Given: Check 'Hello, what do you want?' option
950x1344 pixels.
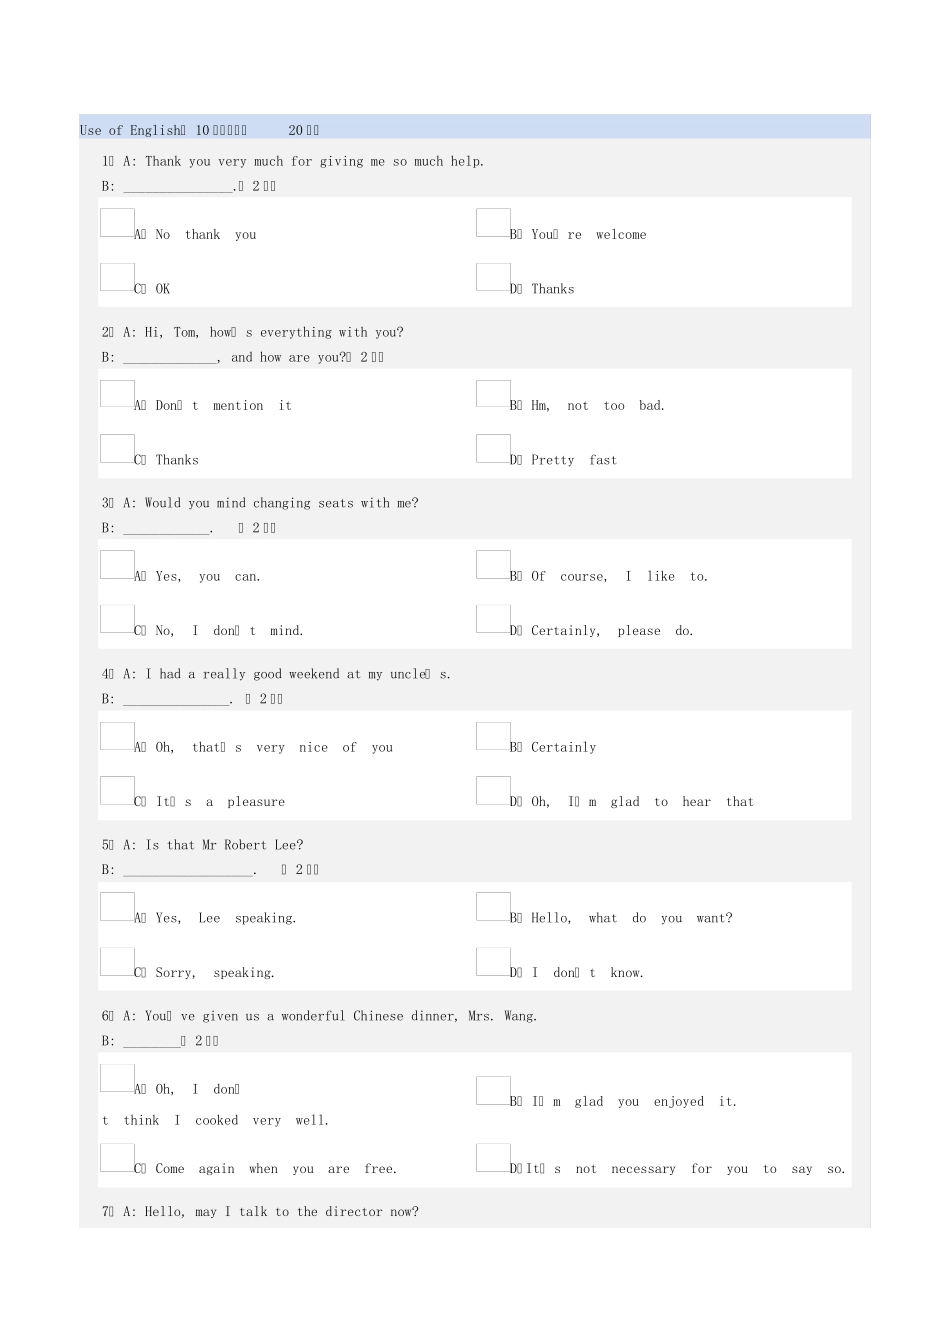Looking at the screenshot, I should (x=493, y=907).
